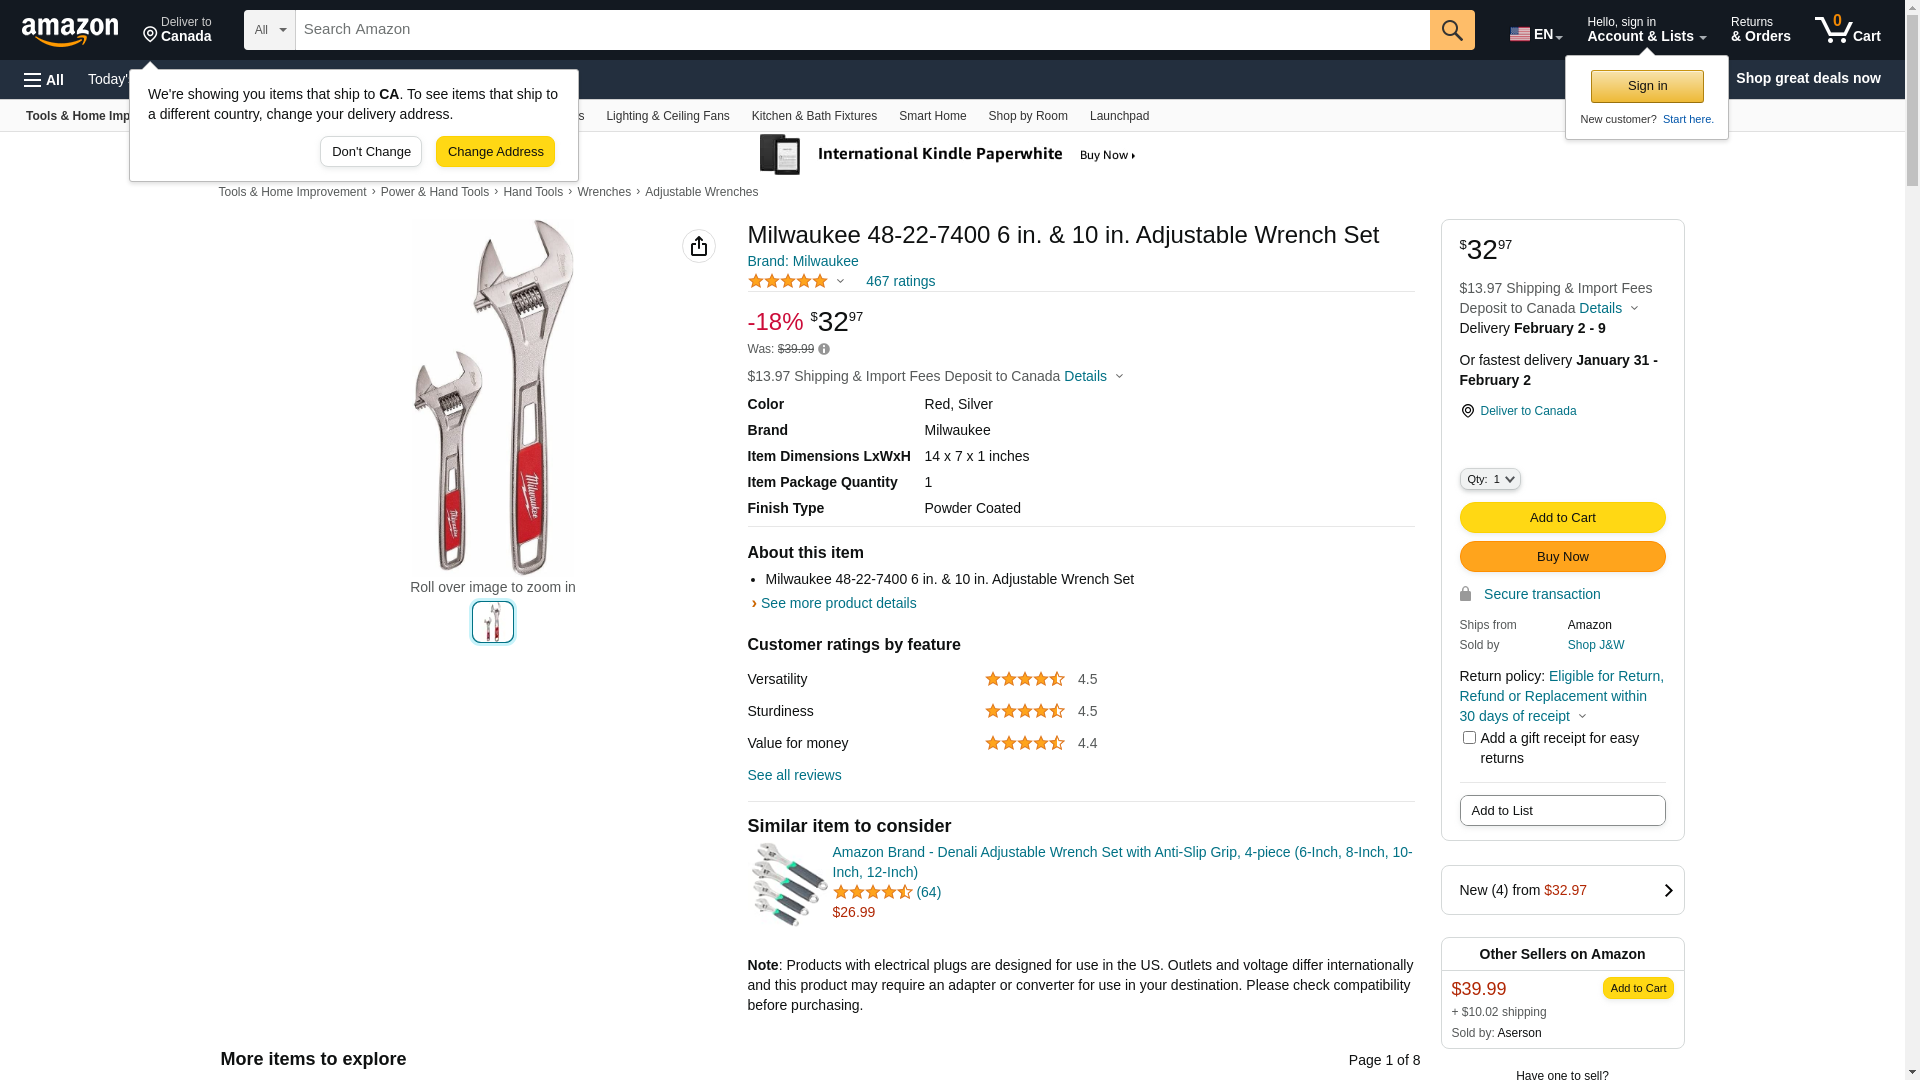Click the info icon next to Was price
The height and width of the screenshot is (1080, 1920).
824,350
